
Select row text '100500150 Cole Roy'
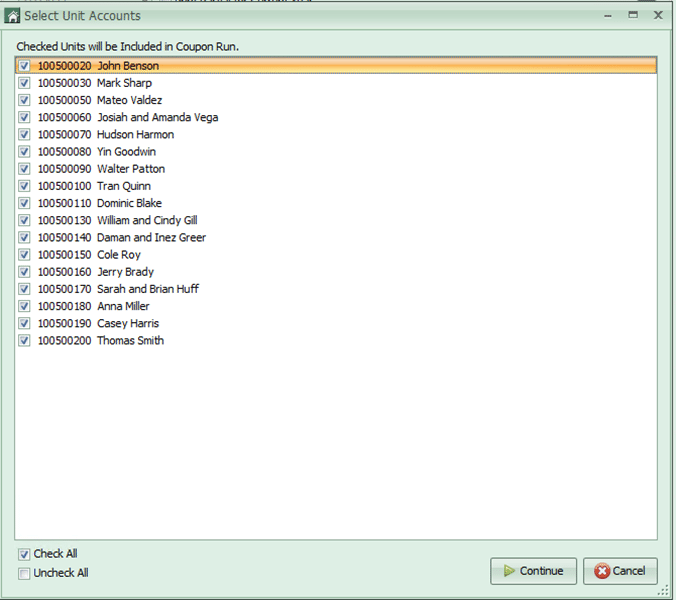pyautogui.click(x=89, y=255)
